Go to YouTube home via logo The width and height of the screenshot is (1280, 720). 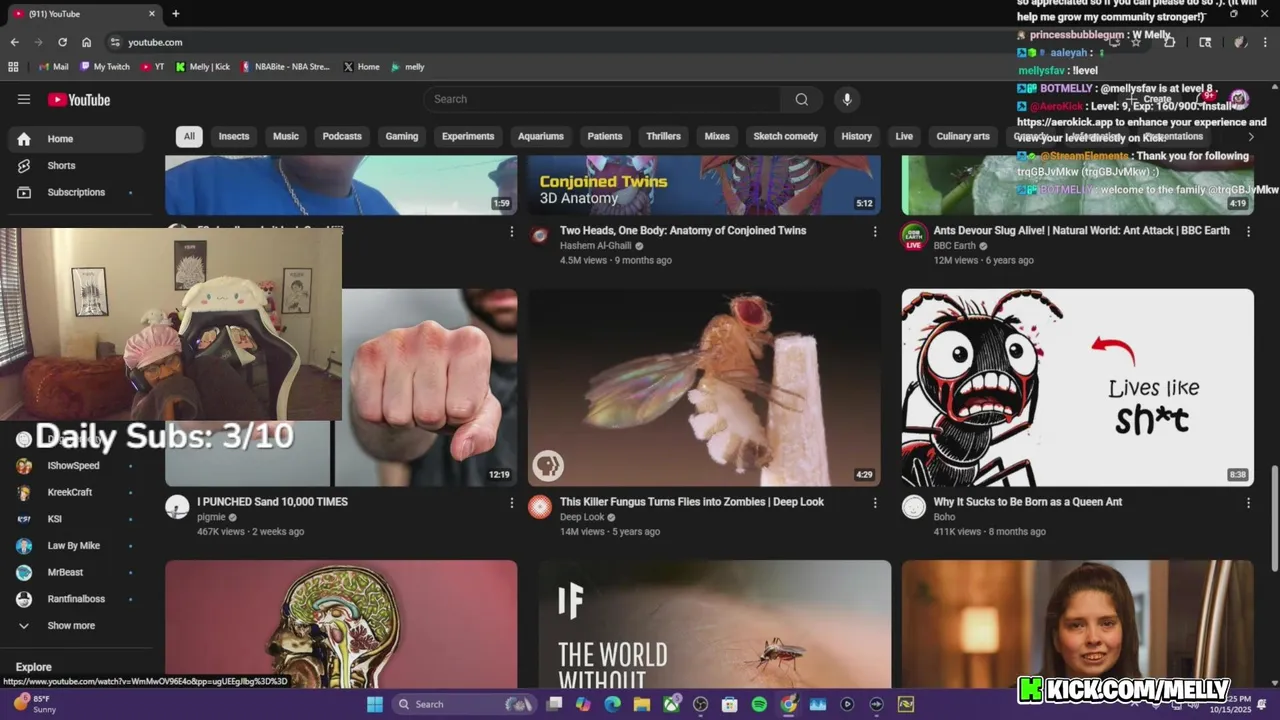click(79, 99)
